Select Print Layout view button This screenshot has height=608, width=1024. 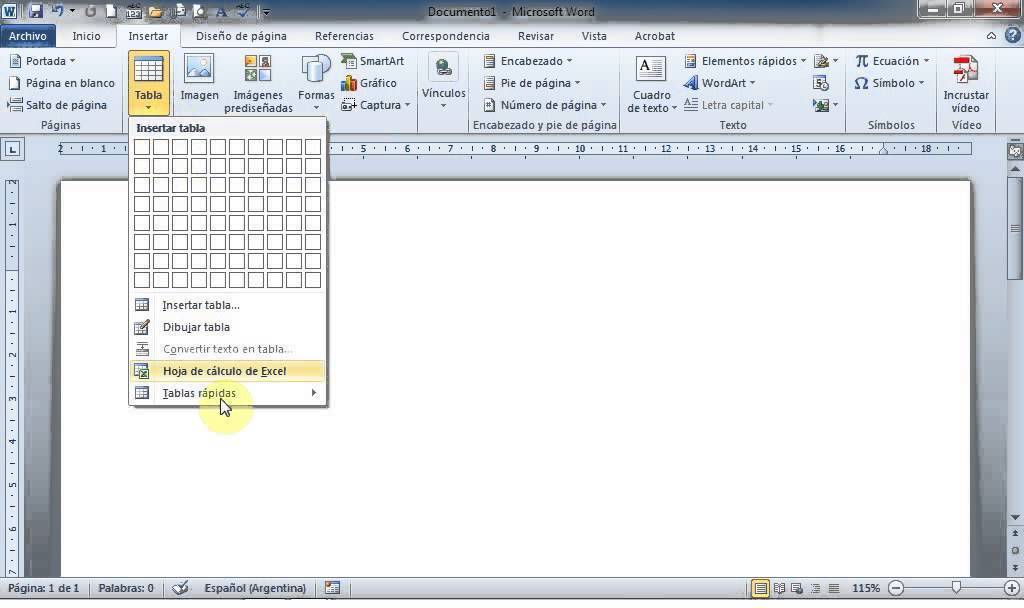point(760,588)
